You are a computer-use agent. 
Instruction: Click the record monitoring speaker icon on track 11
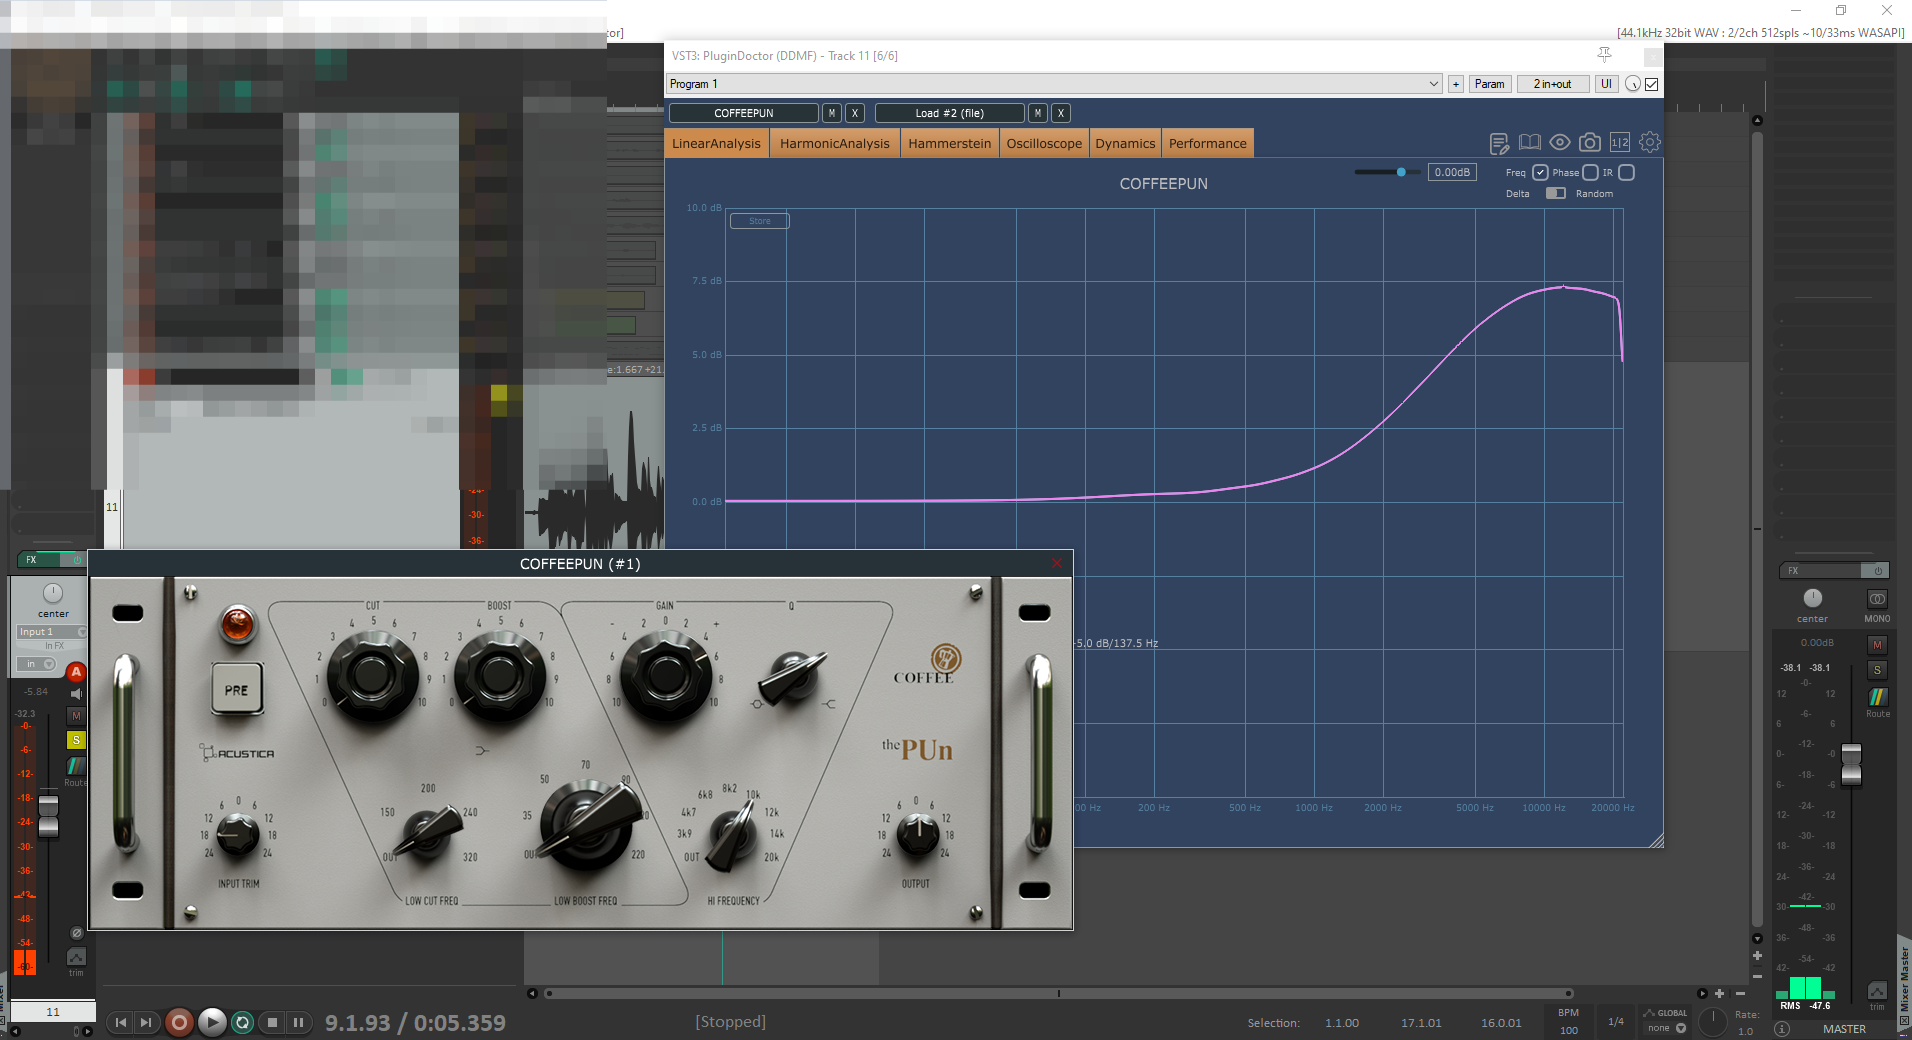tap(76, 694)
